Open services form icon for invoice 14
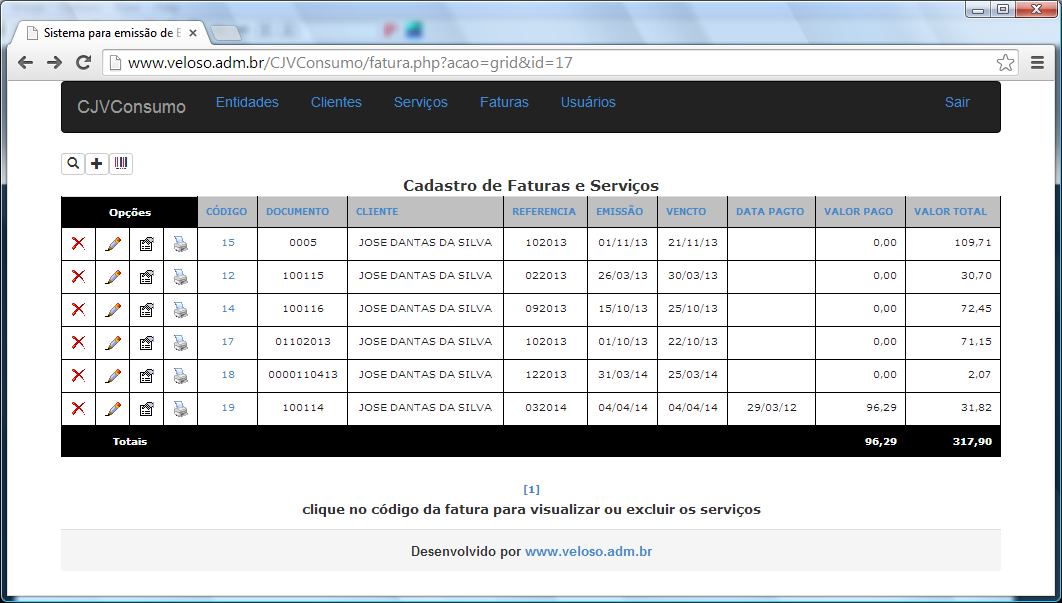Viewport: 1062px width, 603px height. [146, 310]
